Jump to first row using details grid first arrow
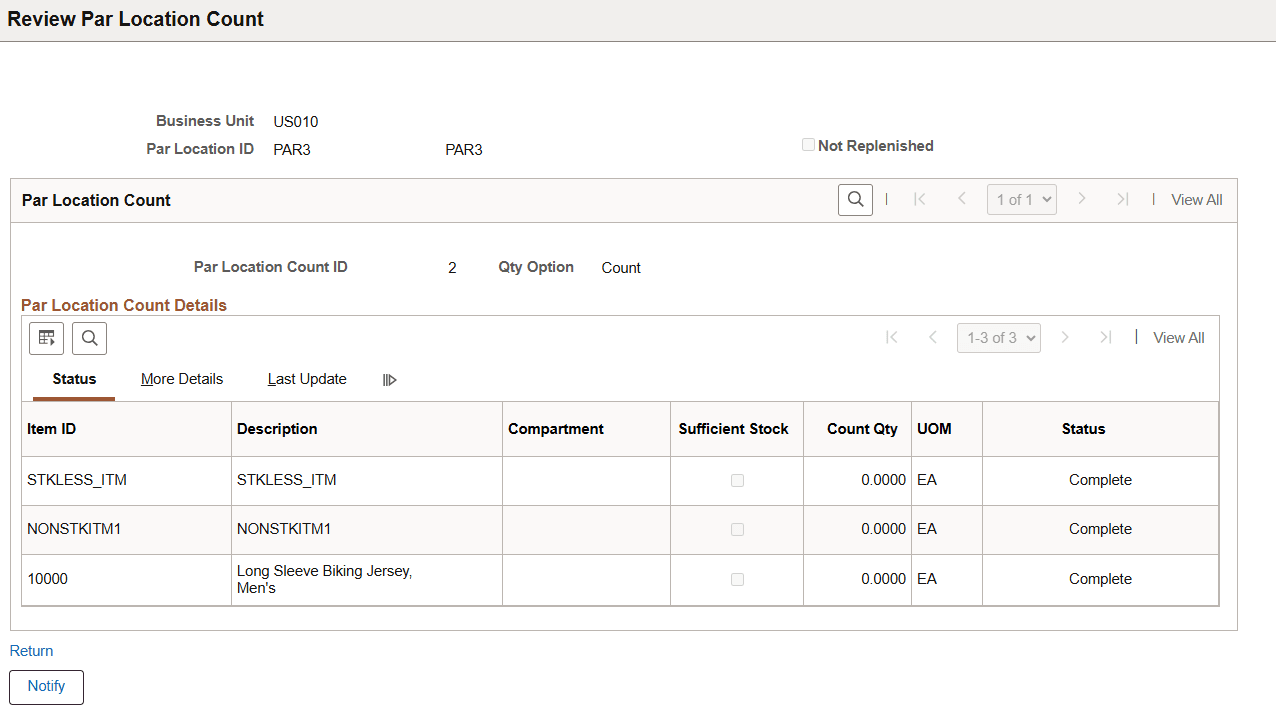 coord(891,337)
